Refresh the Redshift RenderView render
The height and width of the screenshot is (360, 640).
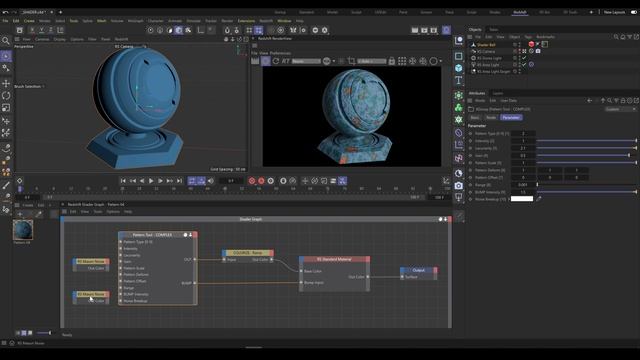pos(276,61)
